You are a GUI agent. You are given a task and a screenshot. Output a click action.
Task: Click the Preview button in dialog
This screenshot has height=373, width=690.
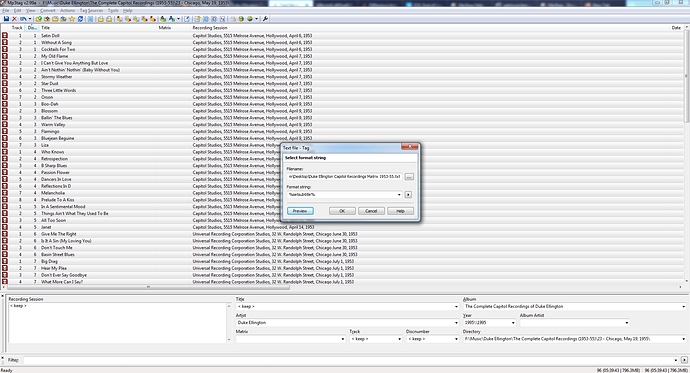point(300,211)
